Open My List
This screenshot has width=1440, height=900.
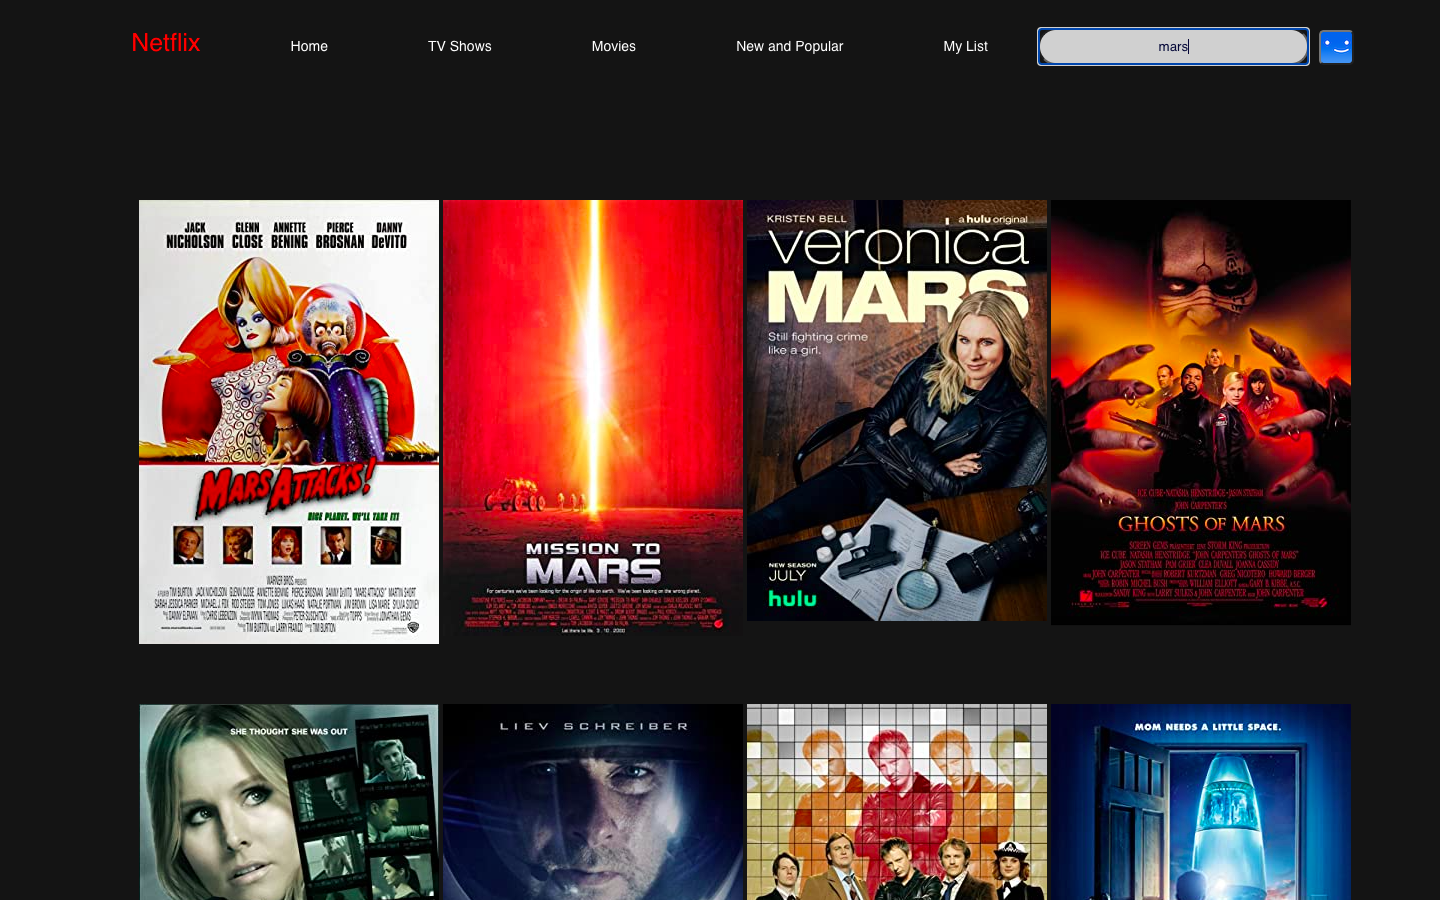[x=965, y=46]
